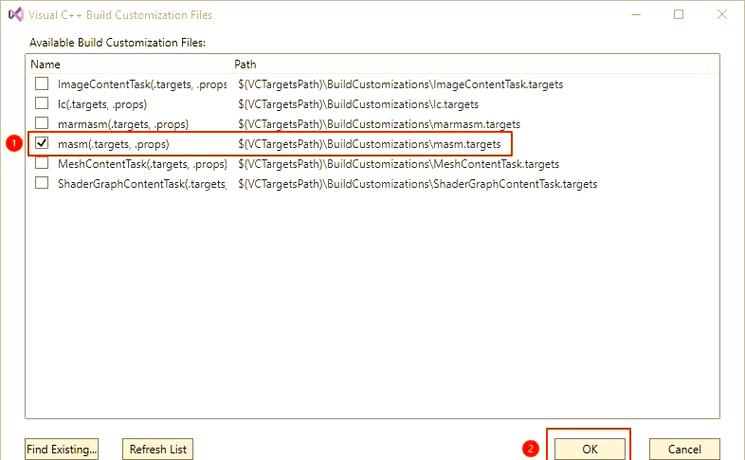Image resolution: width=745 pixels, height=460 pixels.
Task: Minimize the Build Customization Files dialog
Action: coord(636,14)
